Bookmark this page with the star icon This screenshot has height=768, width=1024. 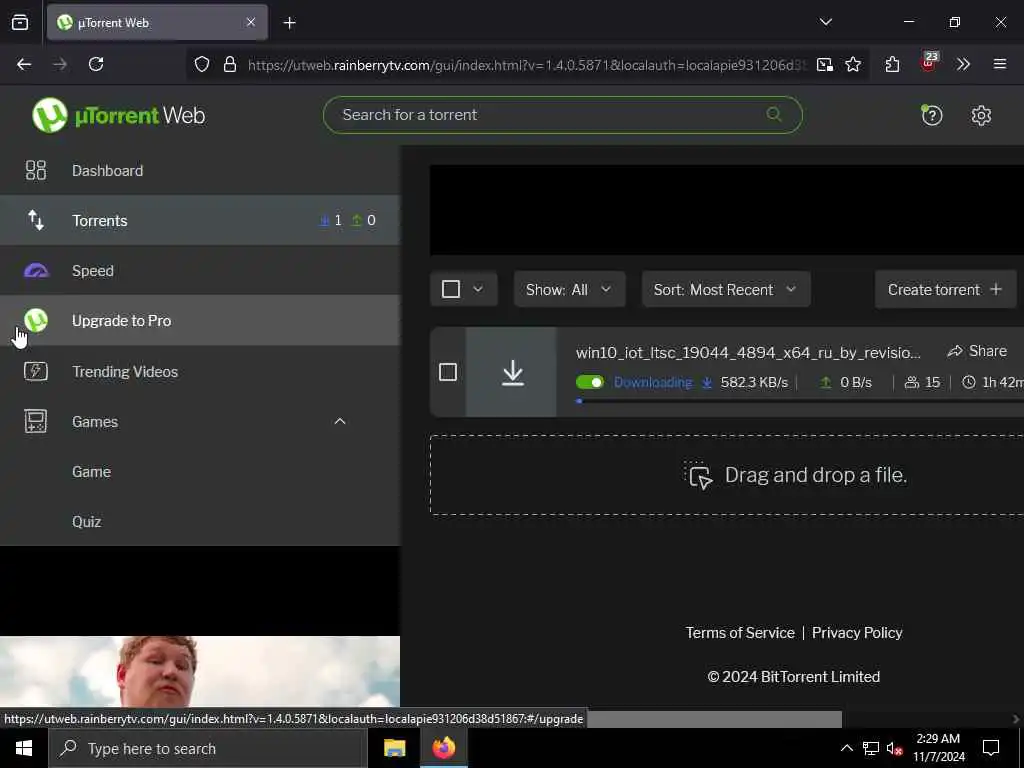click(853, 64)
